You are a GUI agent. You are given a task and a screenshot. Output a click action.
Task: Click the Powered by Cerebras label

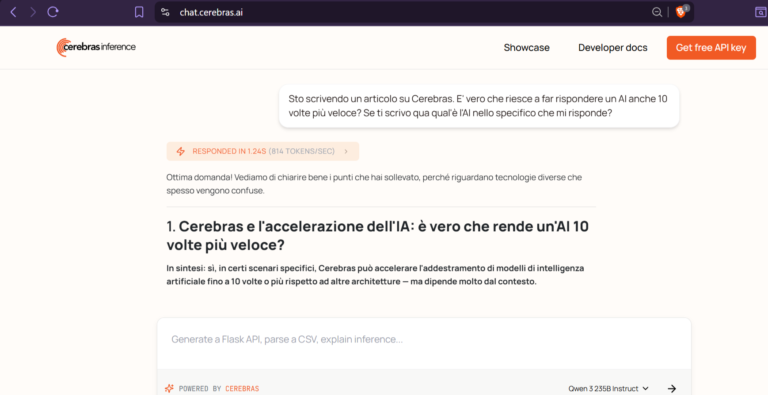(219, 388)
